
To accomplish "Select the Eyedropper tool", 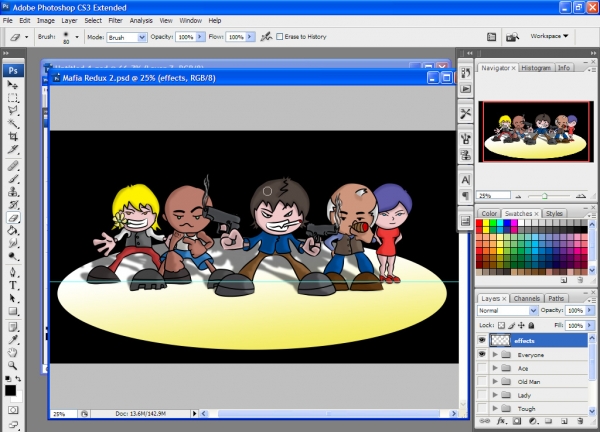I will (13, 340).
